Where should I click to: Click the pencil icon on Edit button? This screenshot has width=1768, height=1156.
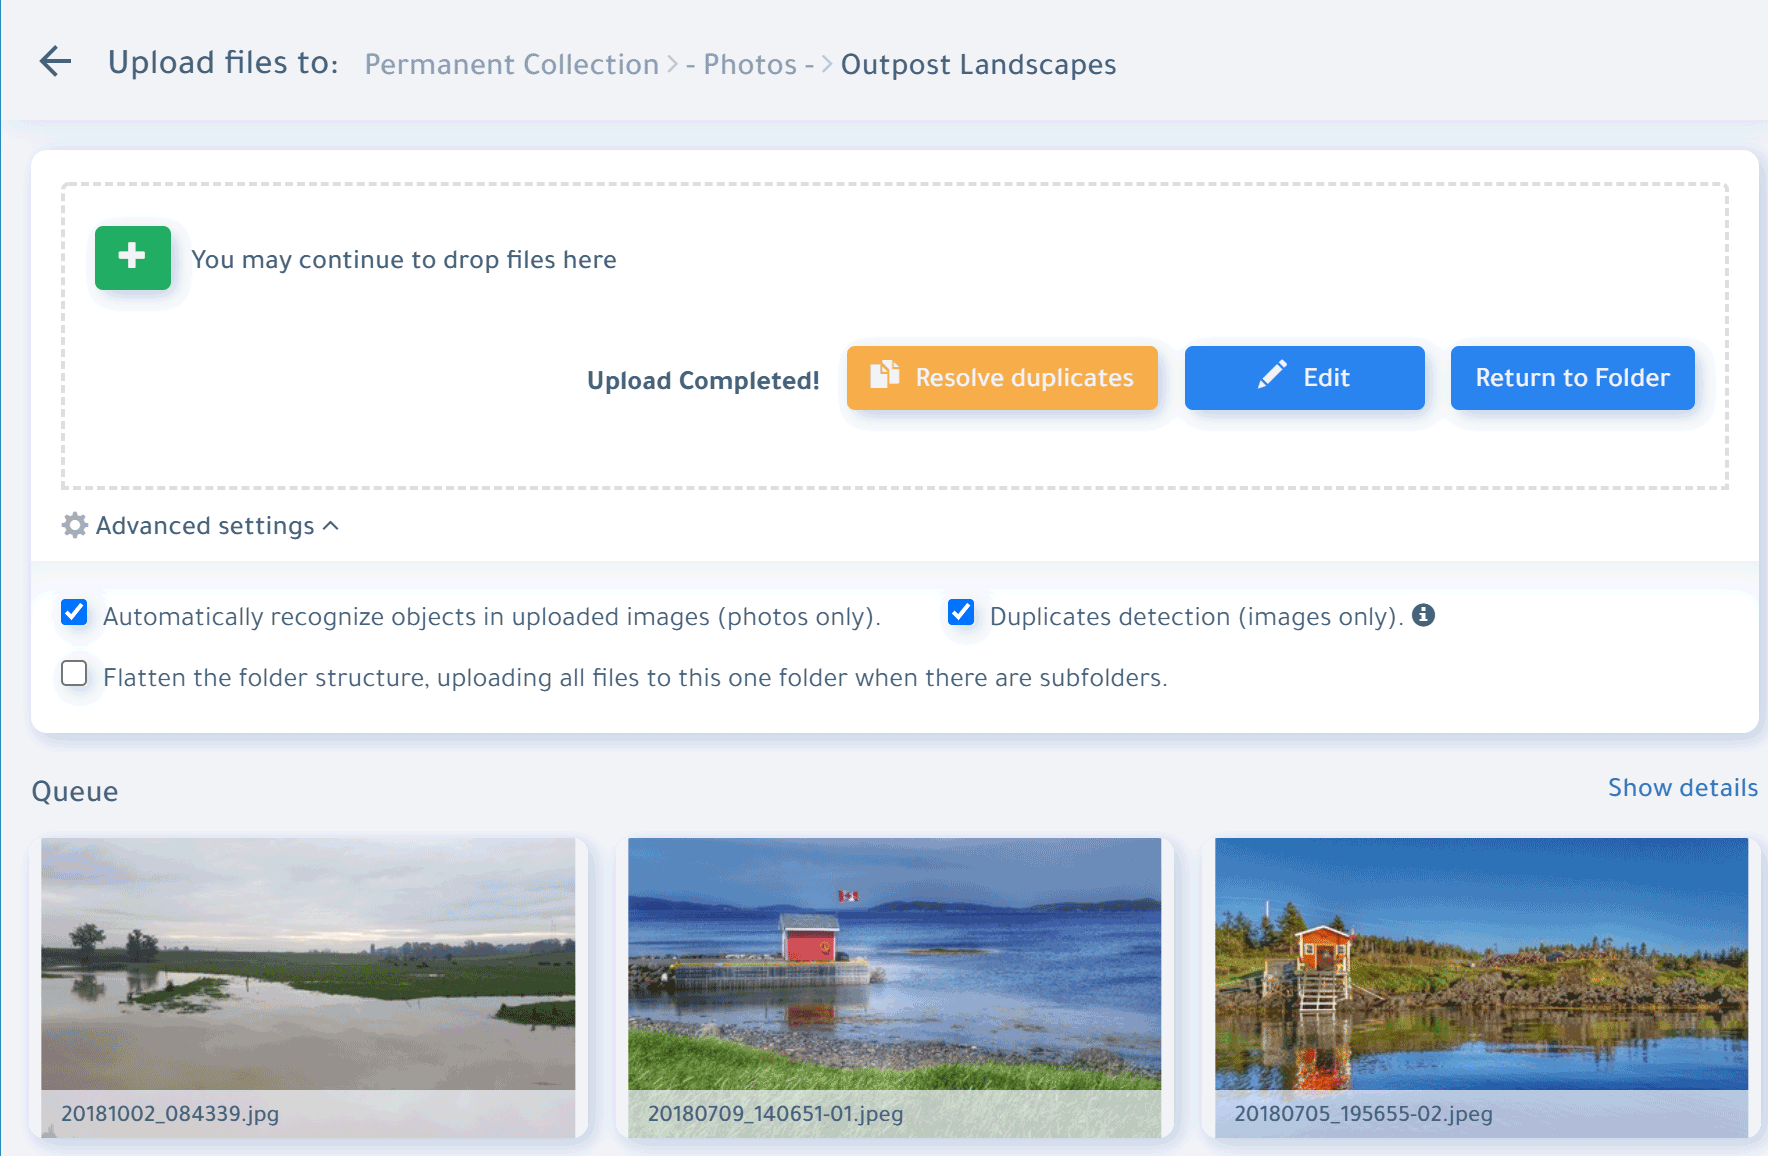[x=1272, y=376]
